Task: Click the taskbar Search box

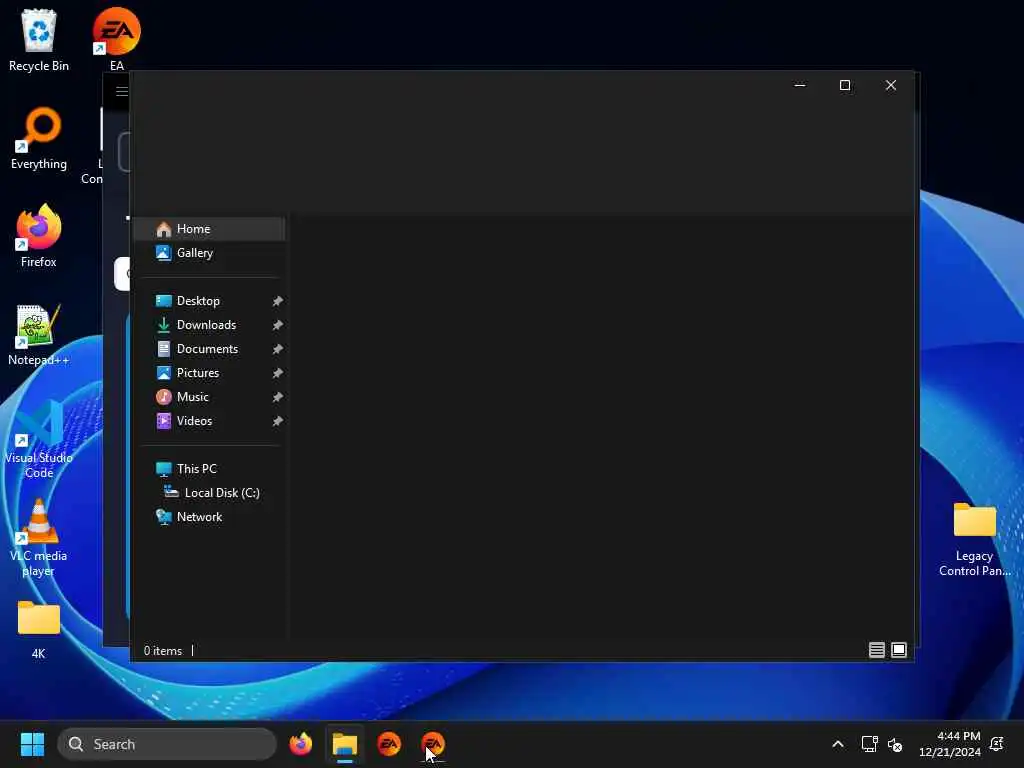Action: pos(167,744)
